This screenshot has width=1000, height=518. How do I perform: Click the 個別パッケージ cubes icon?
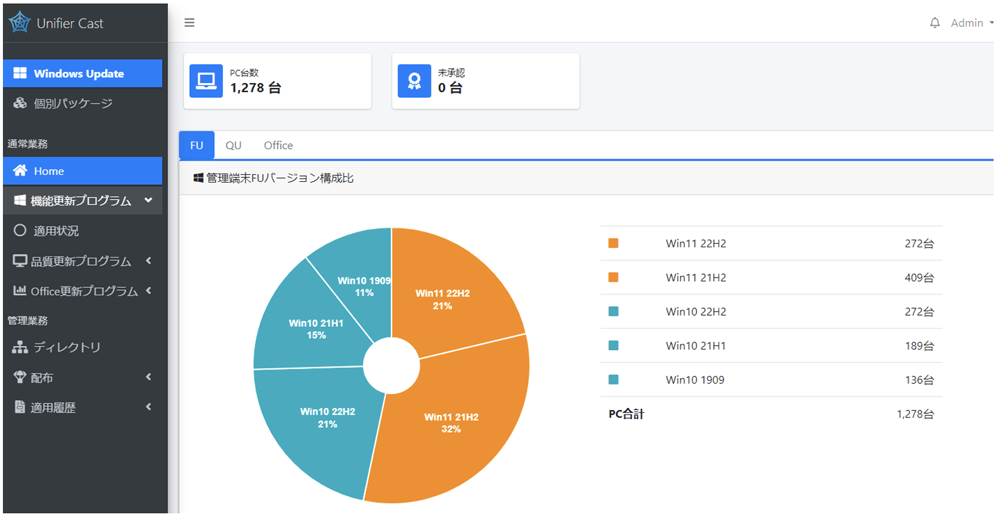[20, 104]
